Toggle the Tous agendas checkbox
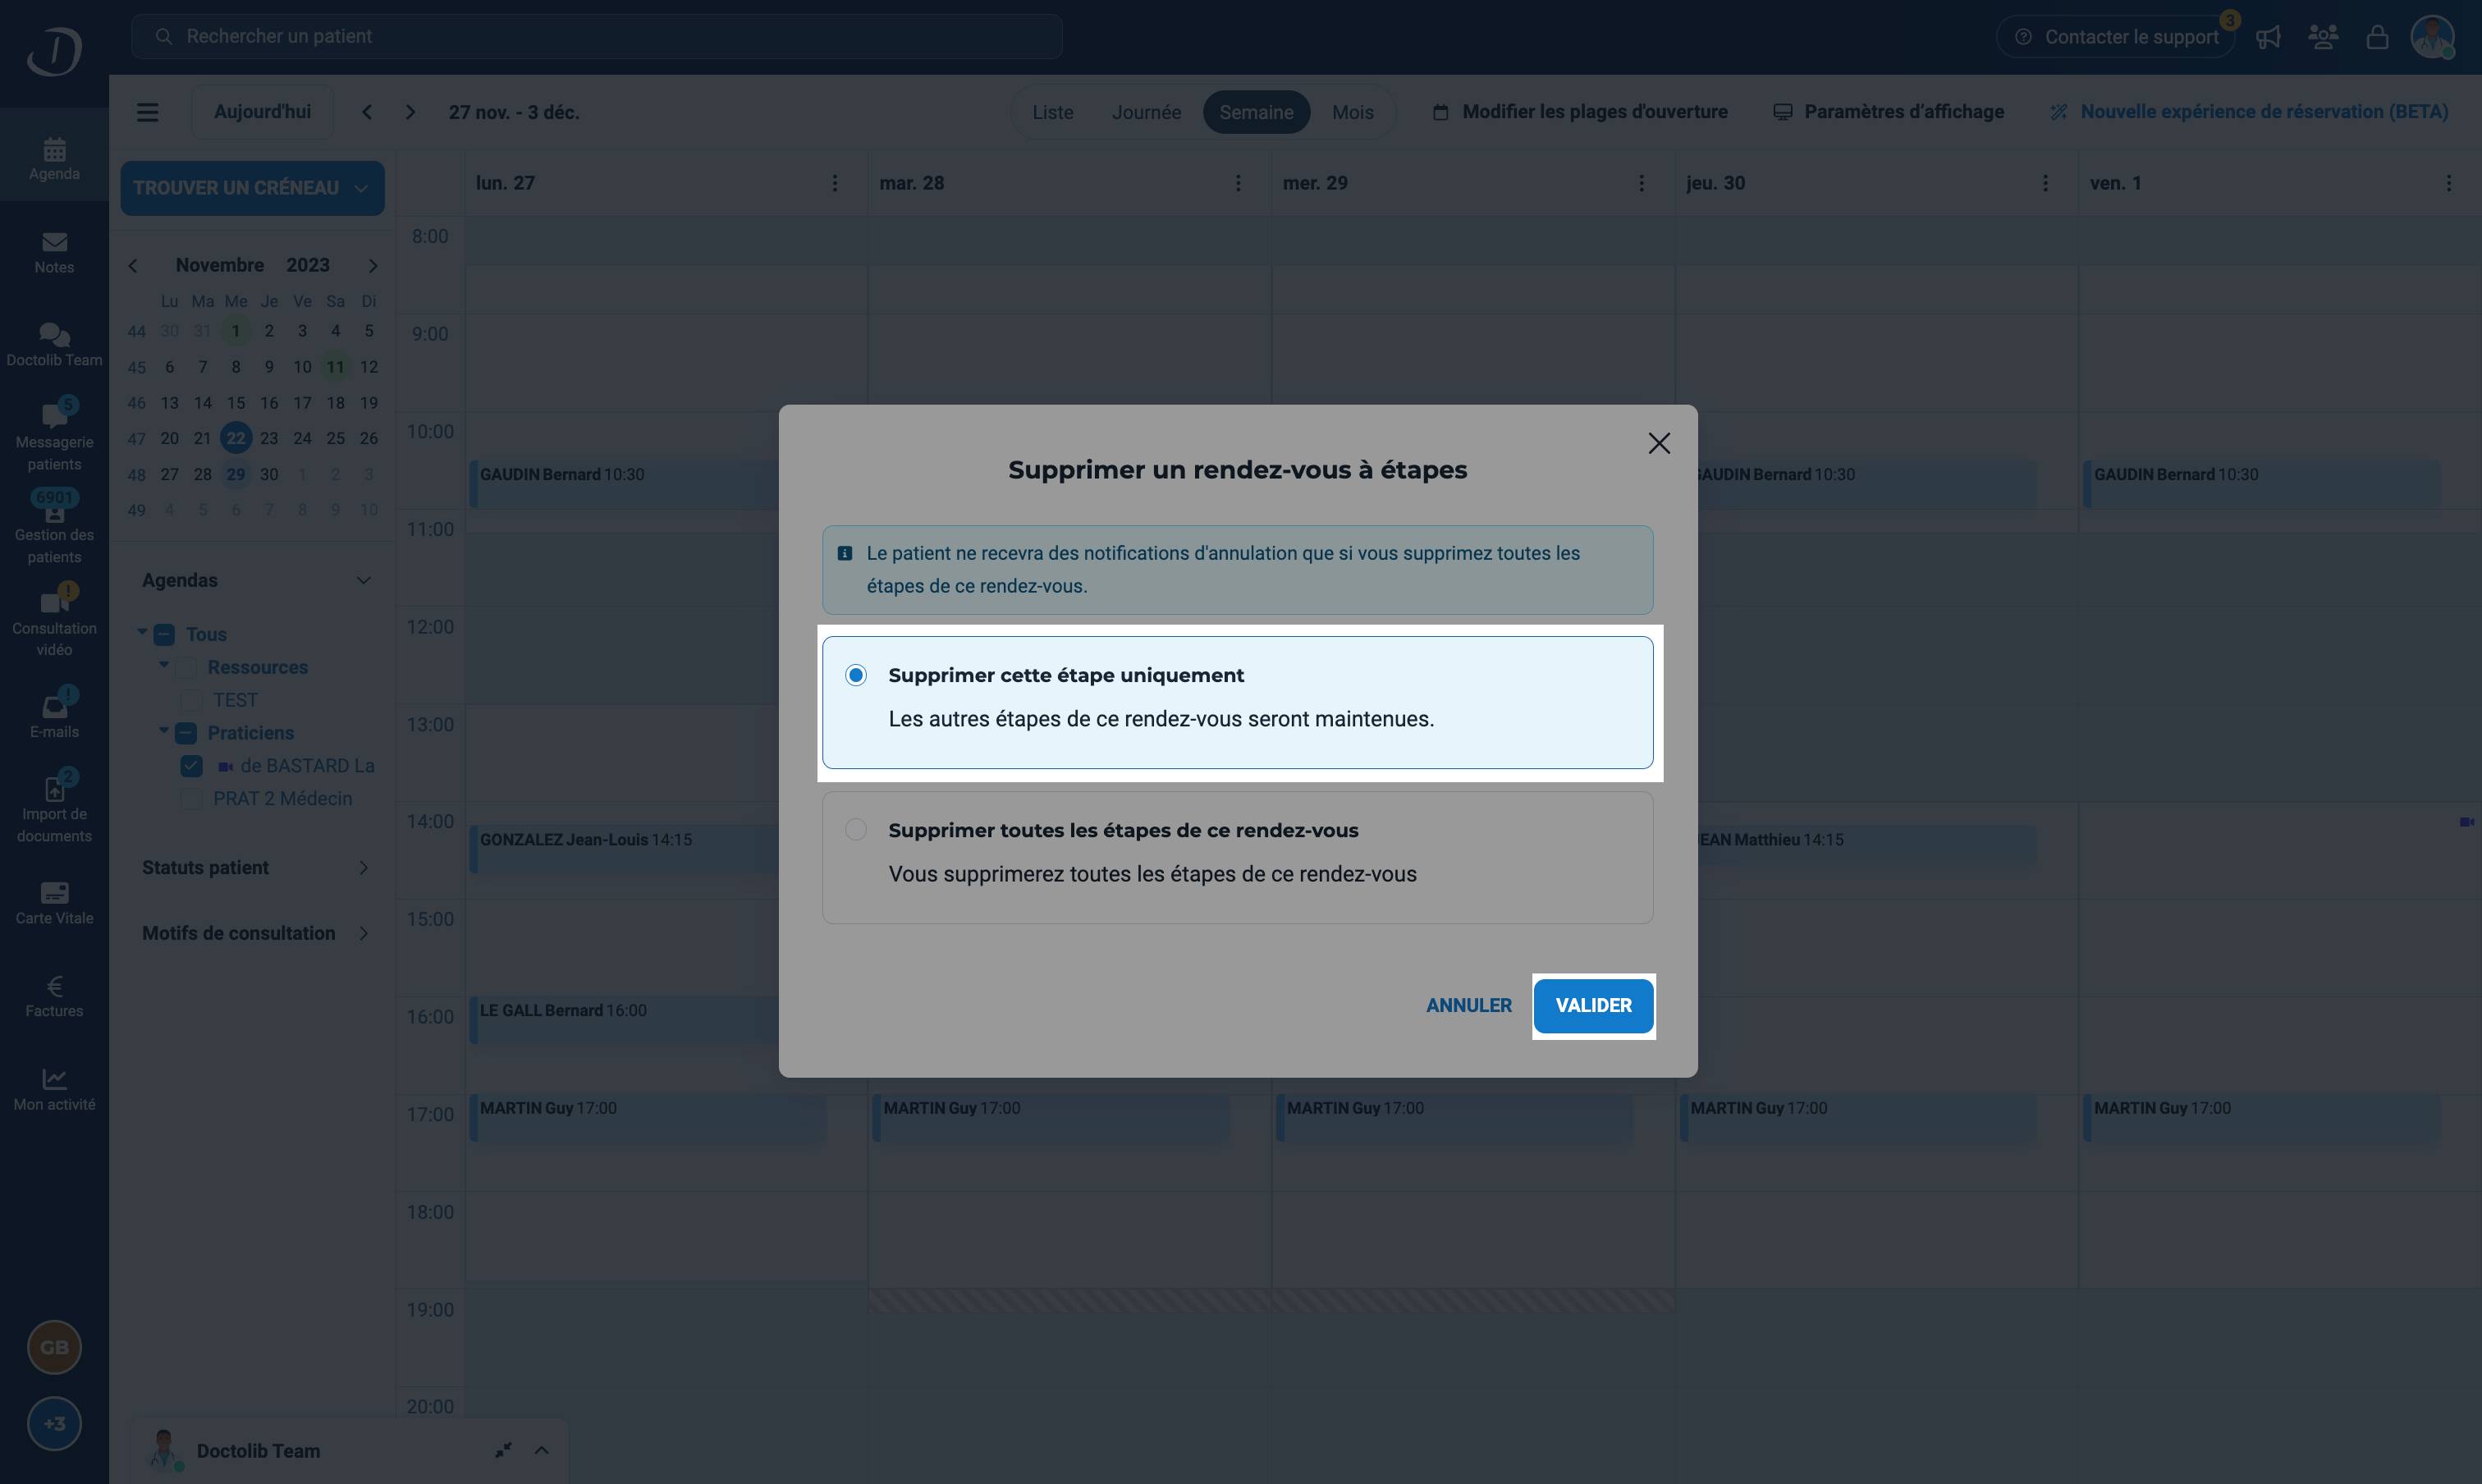The width and height of the screenshot is (2482, 1484). coord(165,634)
